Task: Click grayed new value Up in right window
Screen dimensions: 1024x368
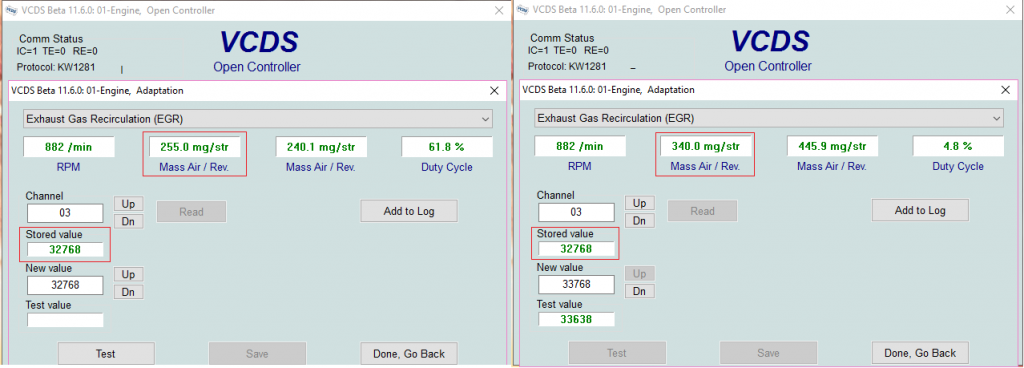Action: click(640, 273)
